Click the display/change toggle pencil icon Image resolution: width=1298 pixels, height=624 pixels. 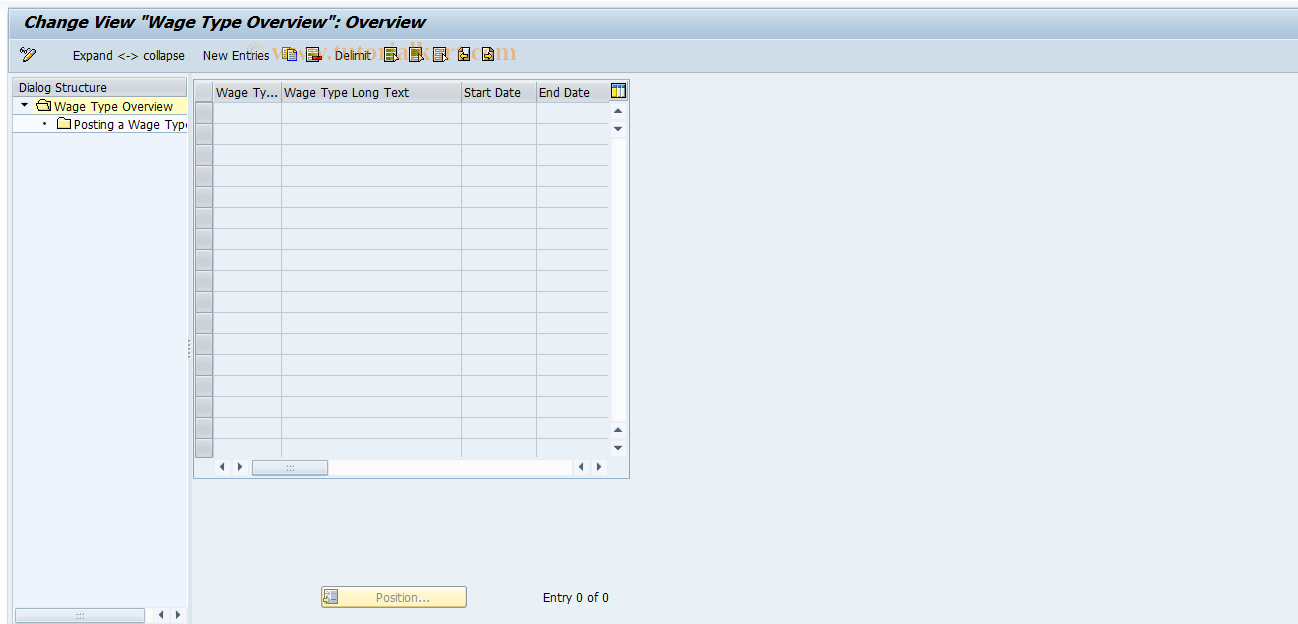(x=28, y=54)
